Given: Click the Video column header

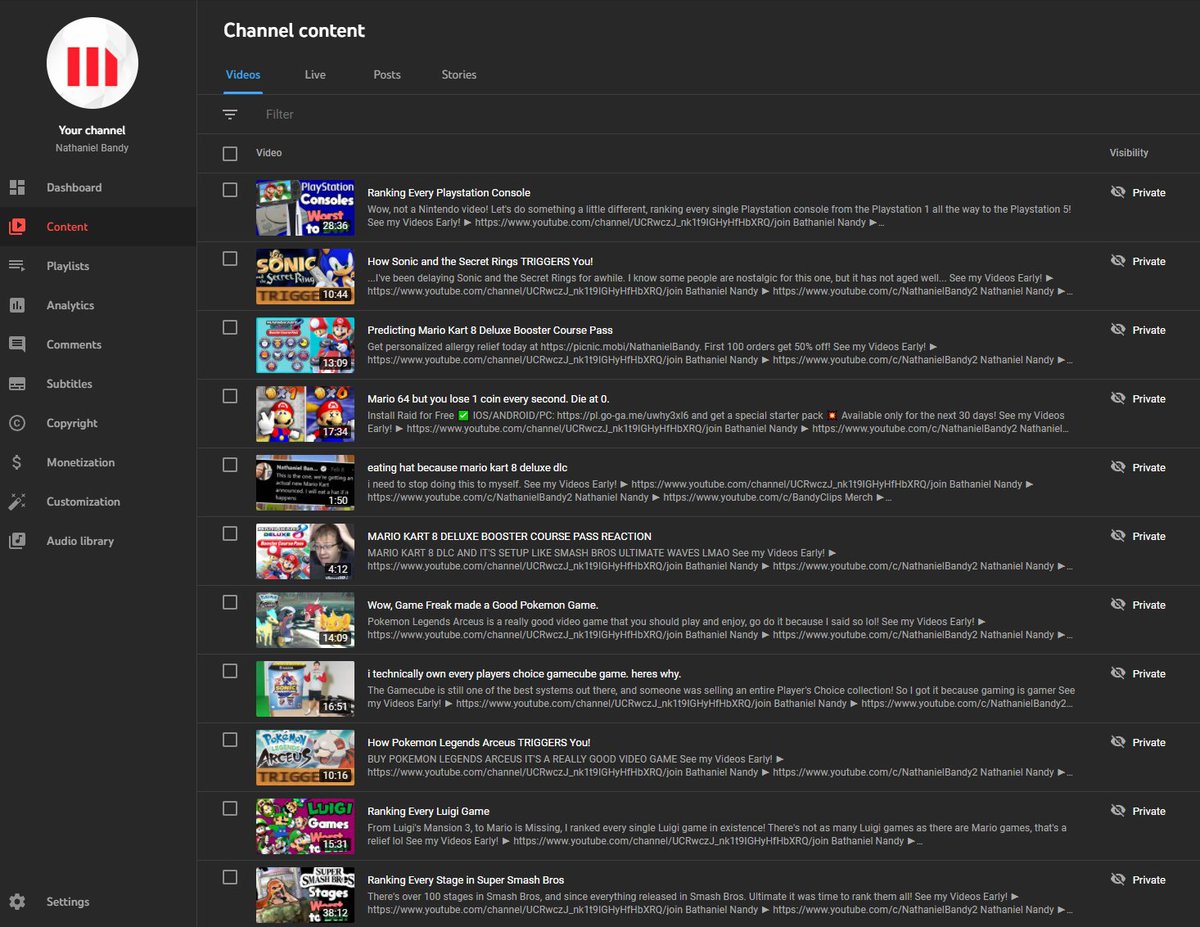Looking at the screenshot, I should pyautogui.click(x=269, y=153).
